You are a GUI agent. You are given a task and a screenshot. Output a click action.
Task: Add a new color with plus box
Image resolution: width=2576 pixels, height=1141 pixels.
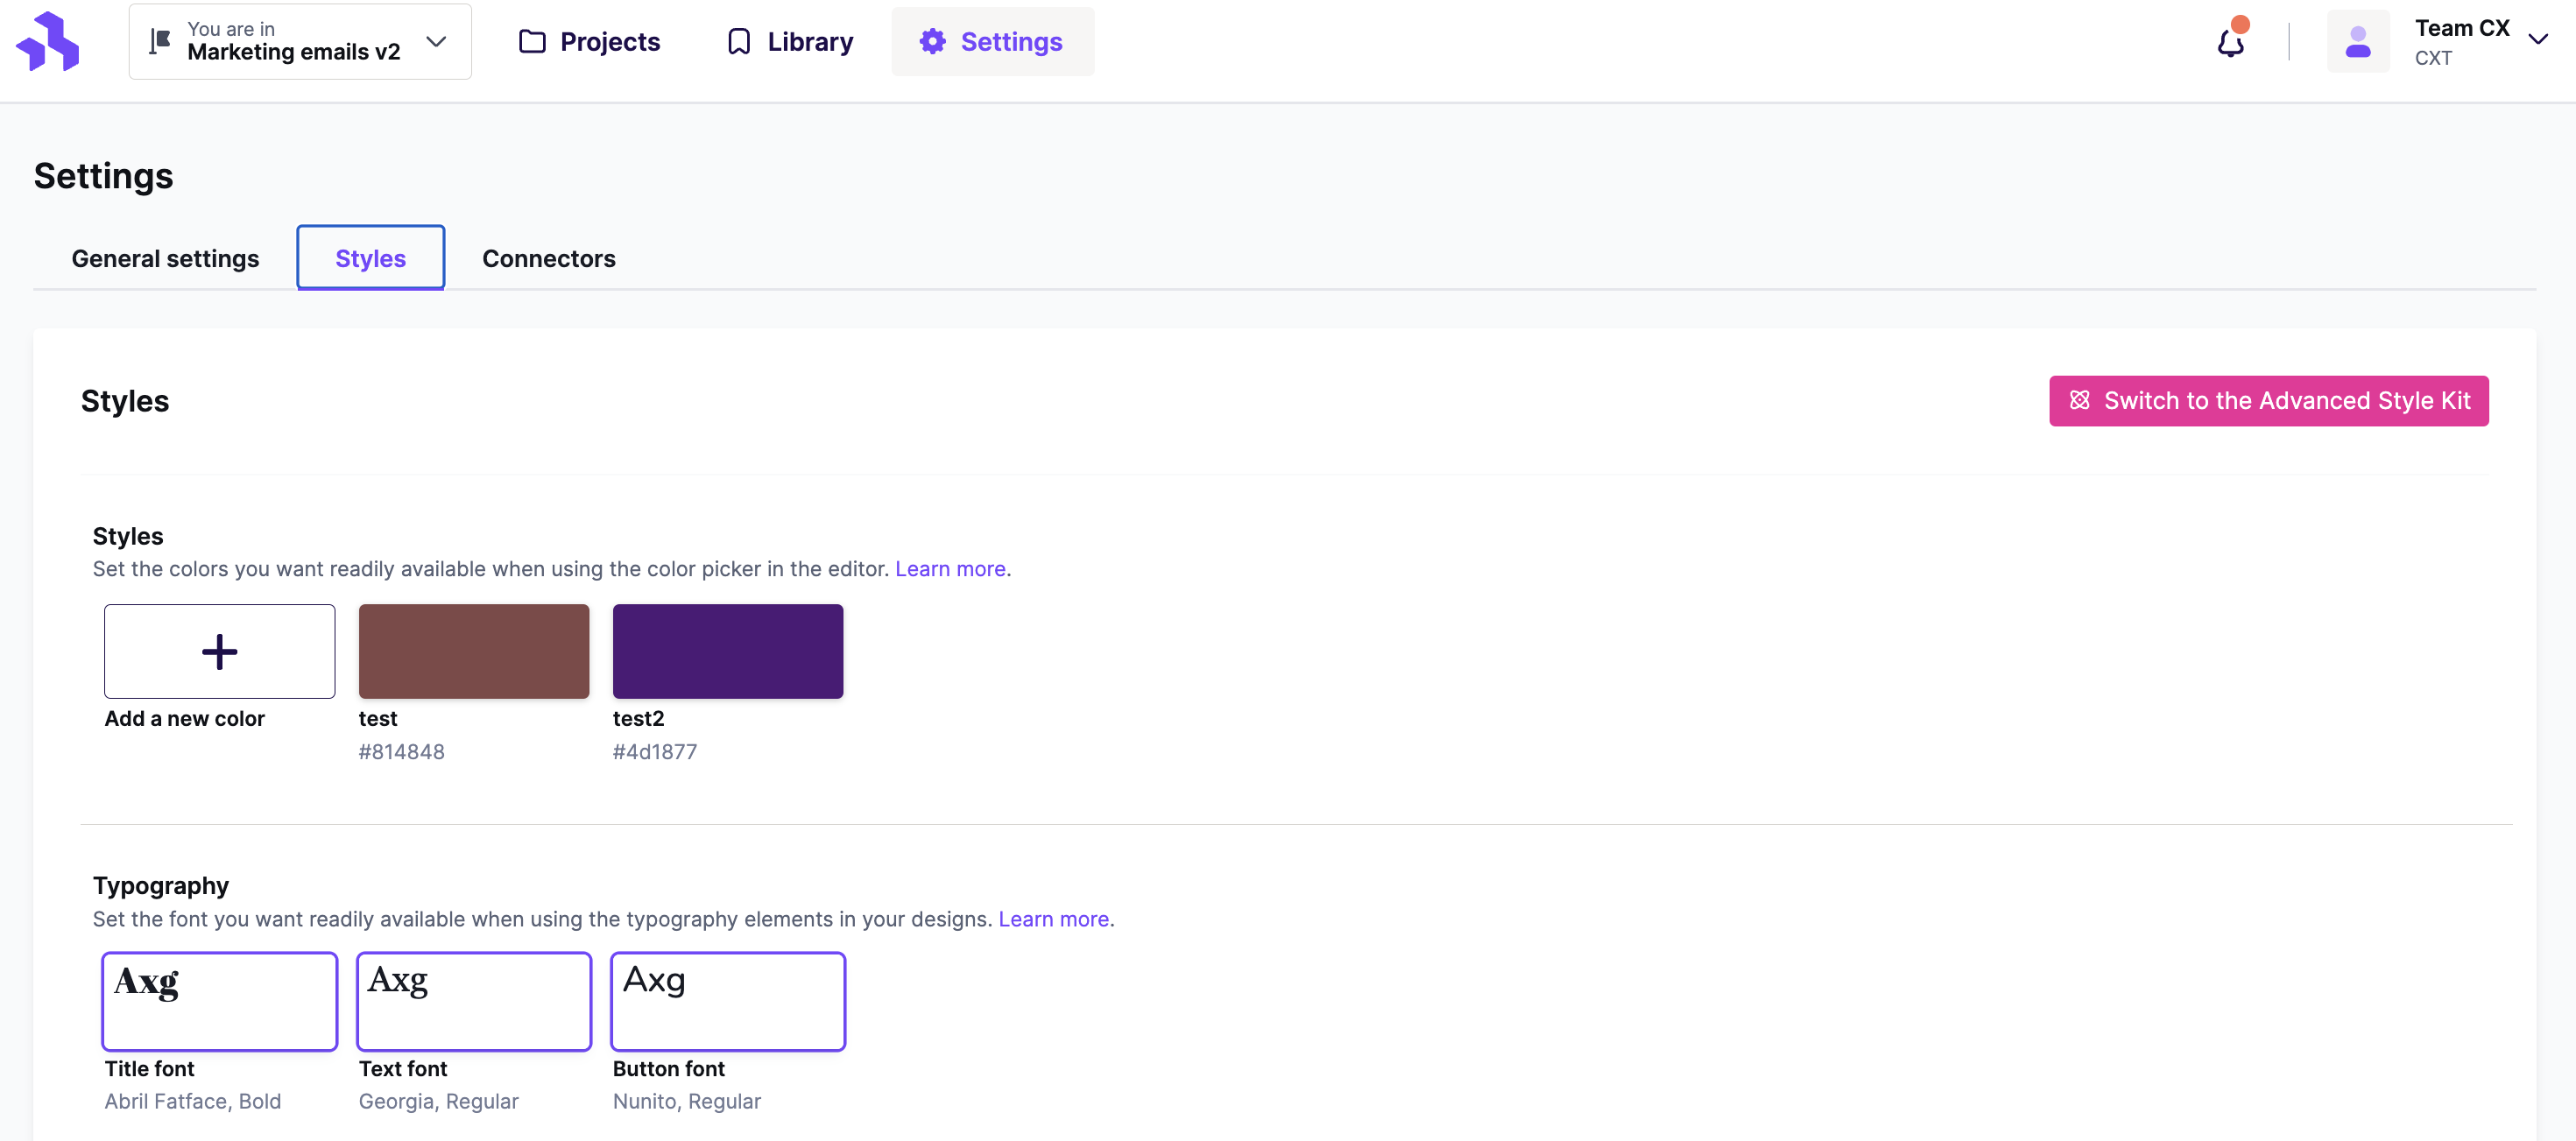coord(220,651)
